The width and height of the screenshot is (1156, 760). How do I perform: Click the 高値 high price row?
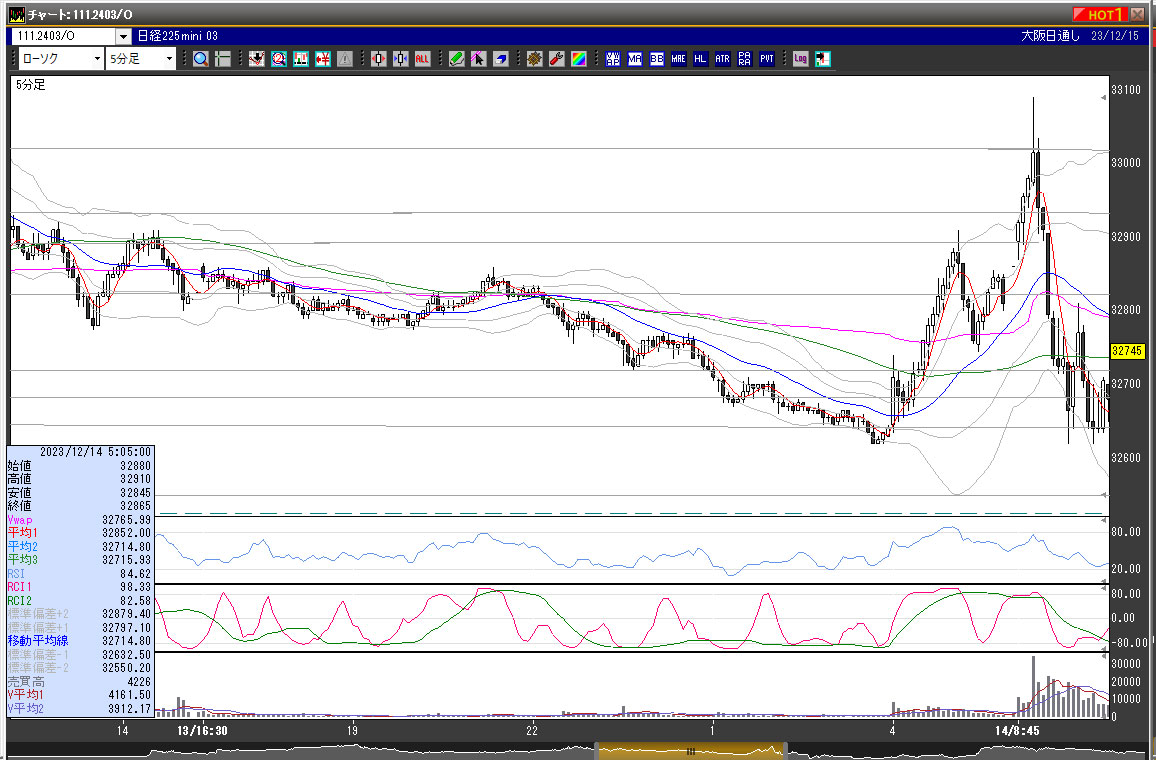(80, 479)
